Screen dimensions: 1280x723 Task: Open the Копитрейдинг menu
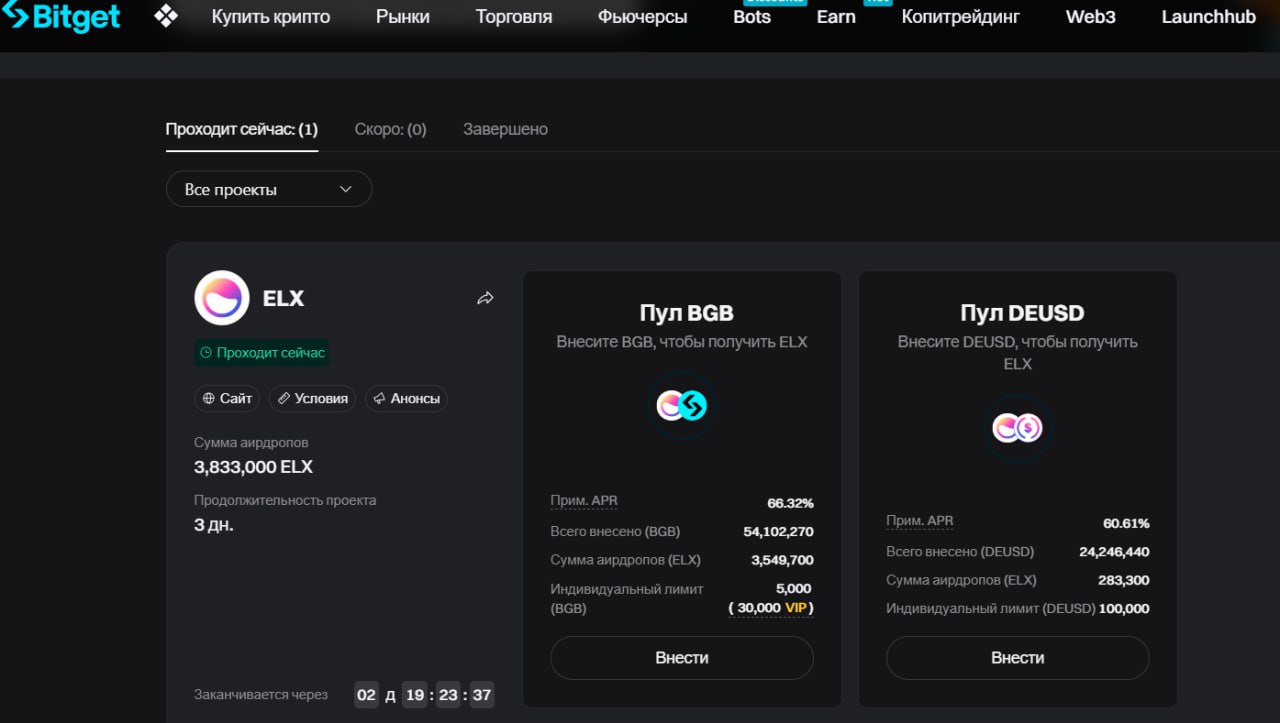pos(961,17)
